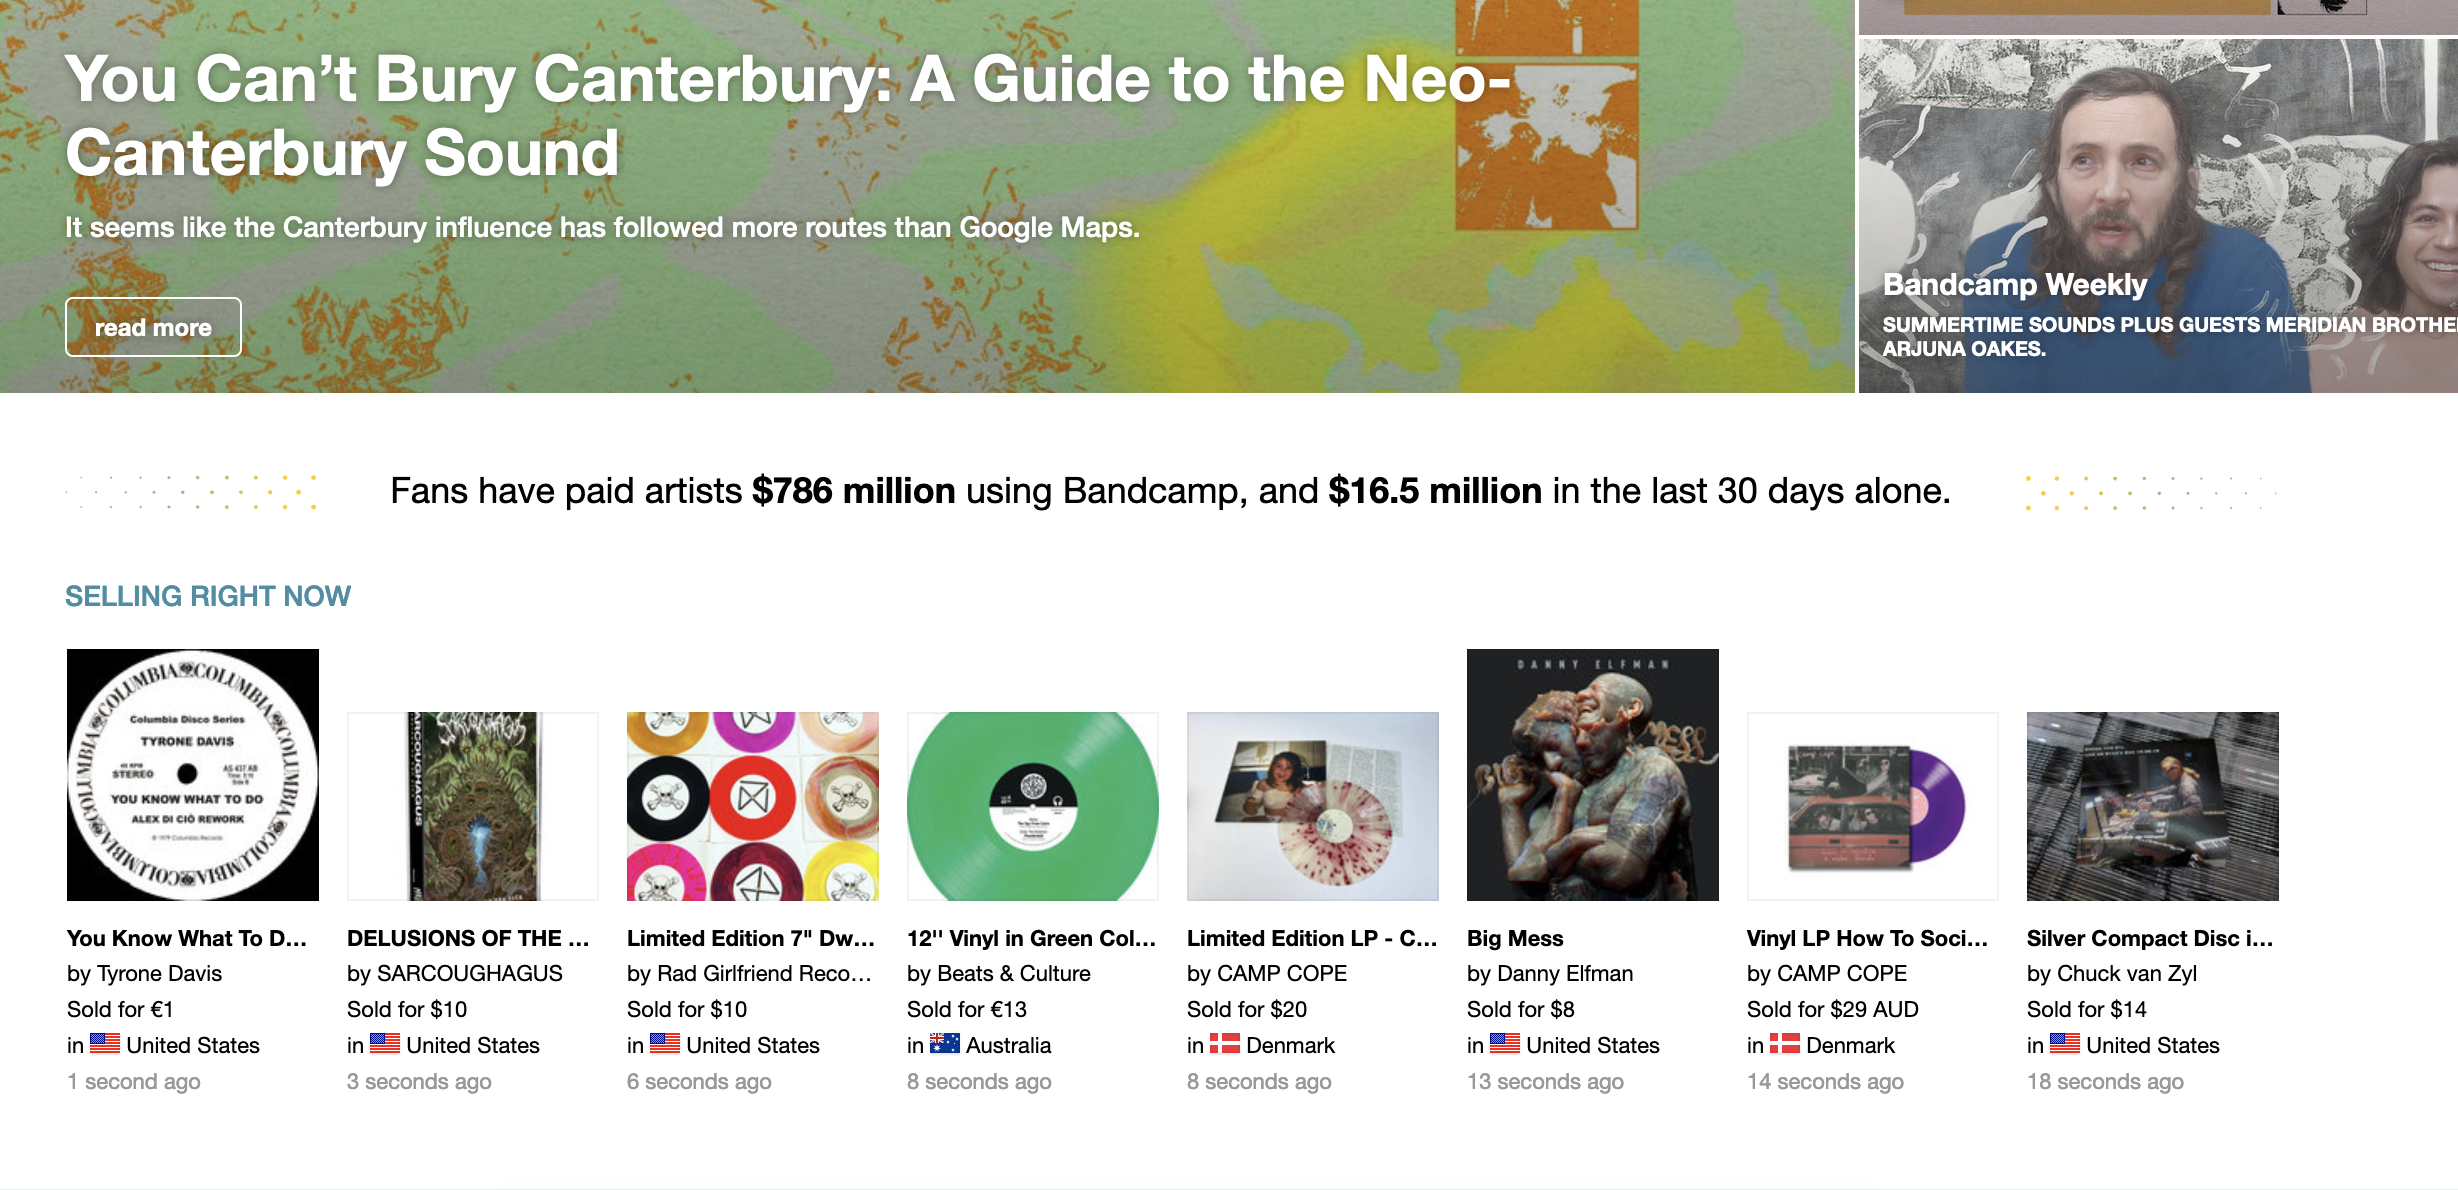Viewport: 2458px width, 1190px height.
Task: Click the US flag beside SARCOUGHAGUS sale
Action: [x=383, y=1044]
